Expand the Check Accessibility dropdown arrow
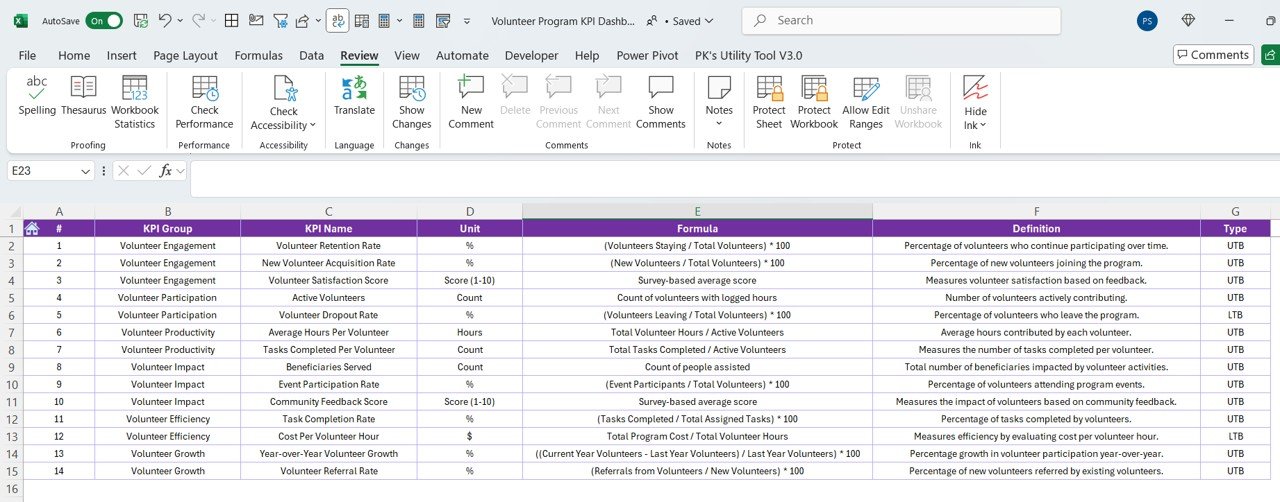The width and height of the screenshot is (1280, 502). [313, 126]
